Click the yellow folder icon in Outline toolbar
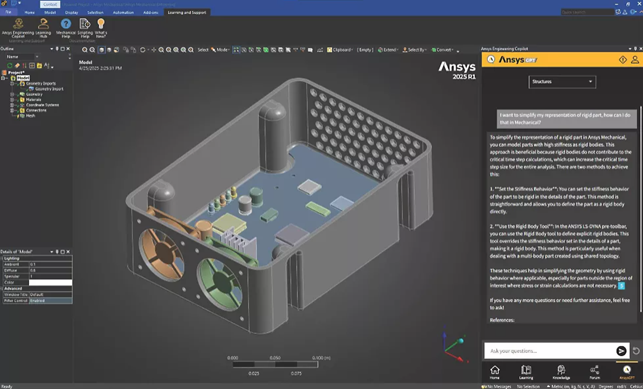 [x=39, y=66]
